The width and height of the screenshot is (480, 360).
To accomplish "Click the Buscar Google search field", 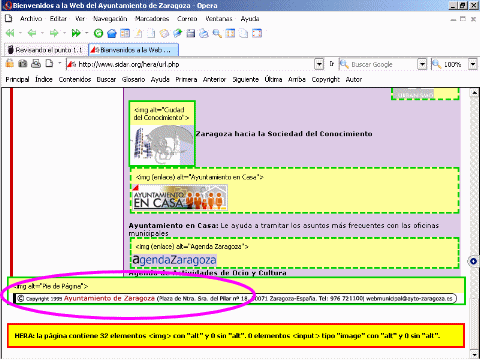I will (378, 64).
